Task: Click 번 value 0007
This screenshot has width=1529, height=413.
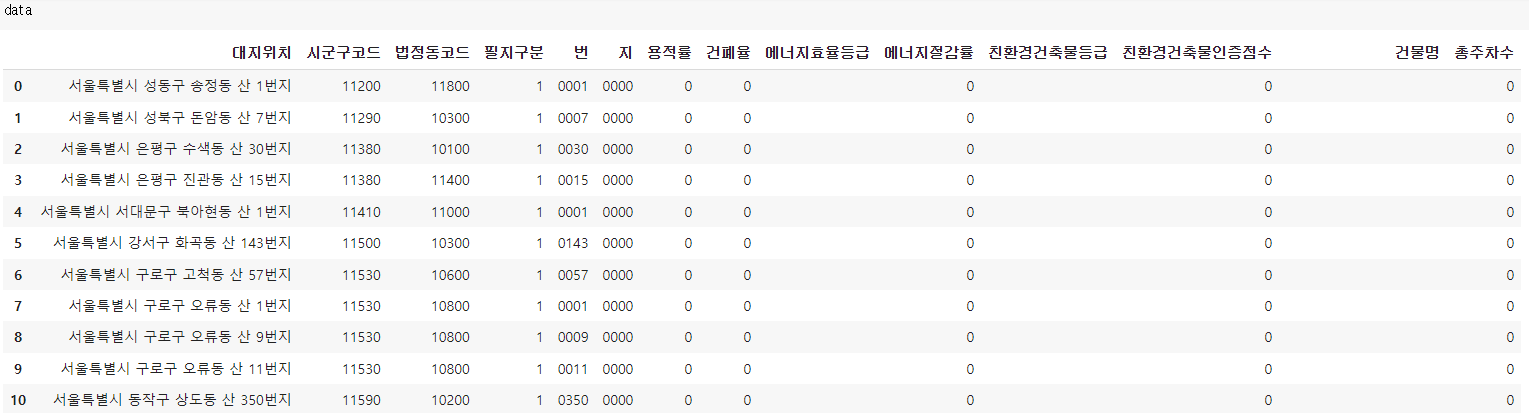Action: point(573,118)
